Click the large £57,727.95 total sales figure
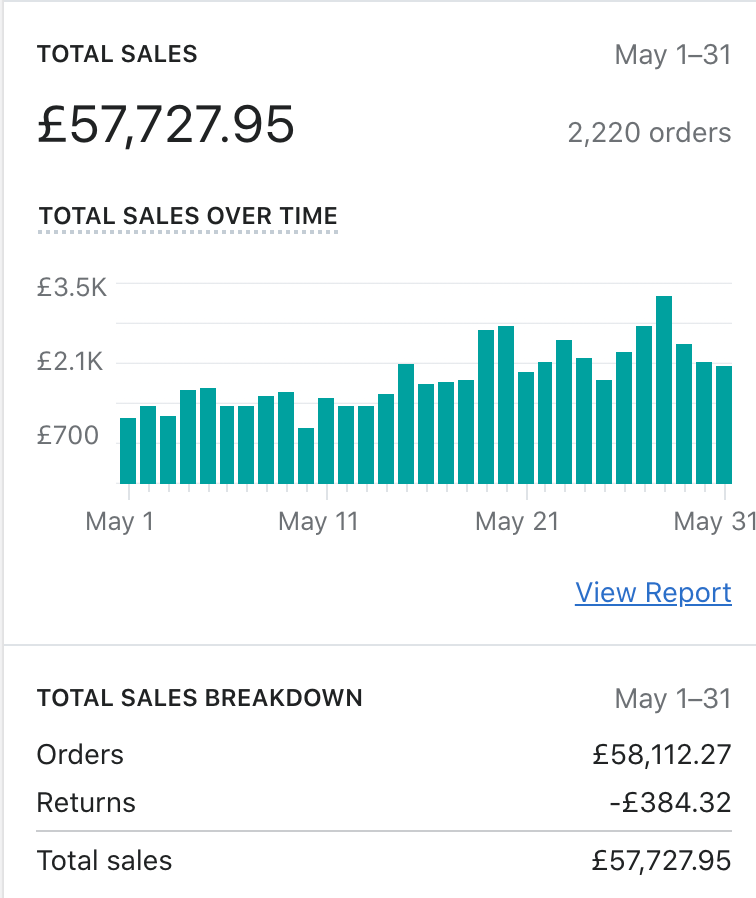 coord(166,125)
